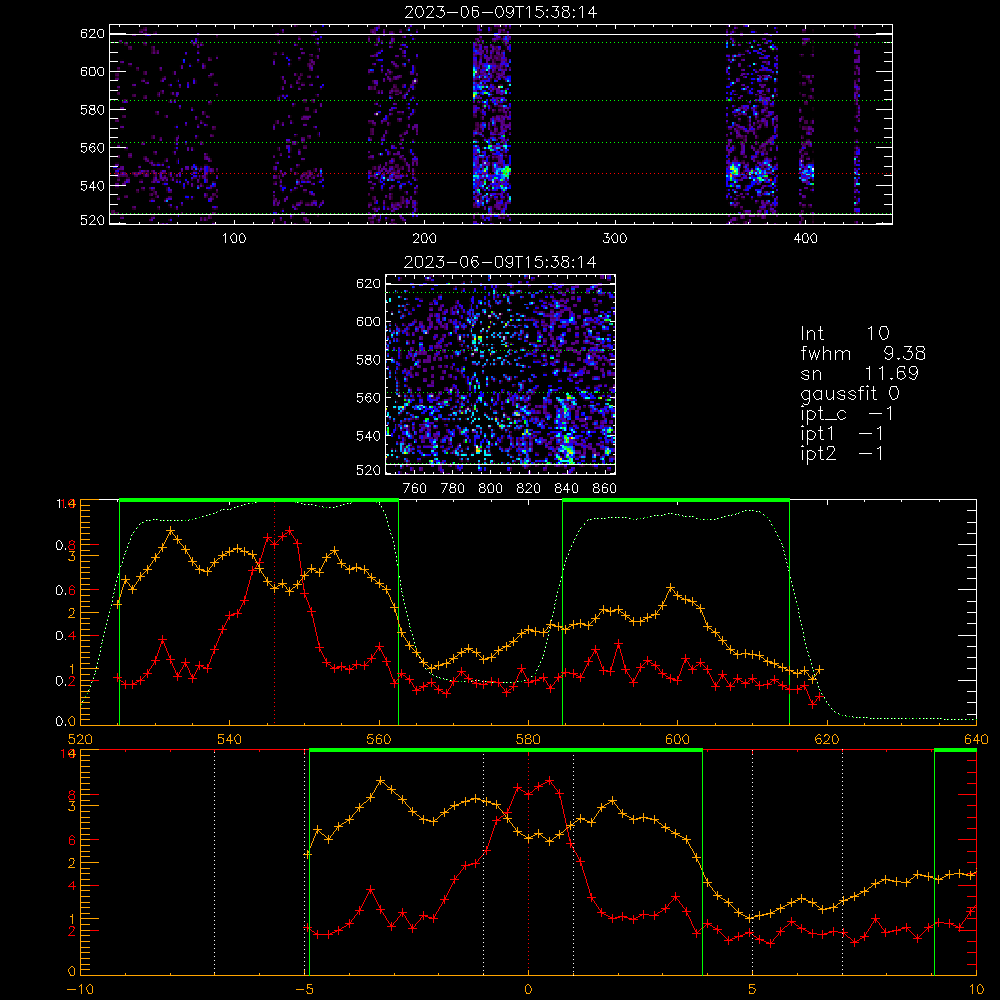
Task: Click the '0' x-axis label under the red dotted line
Action: point(528,989)
